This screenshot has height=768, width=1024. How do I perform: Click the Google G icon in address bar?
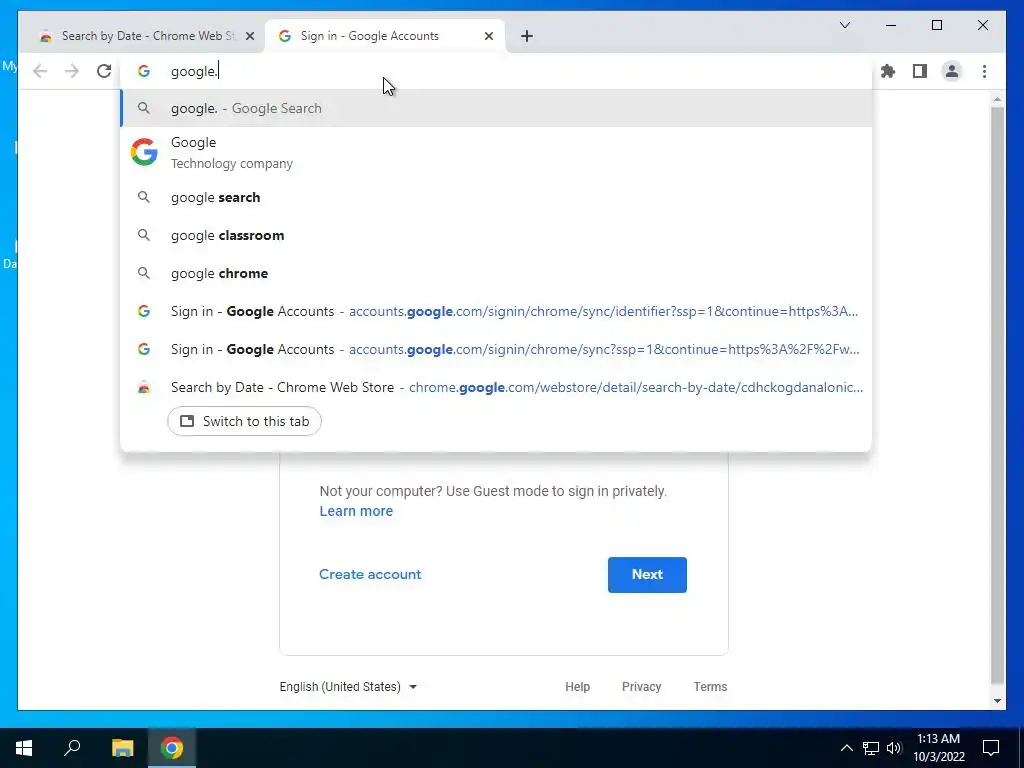144,71
